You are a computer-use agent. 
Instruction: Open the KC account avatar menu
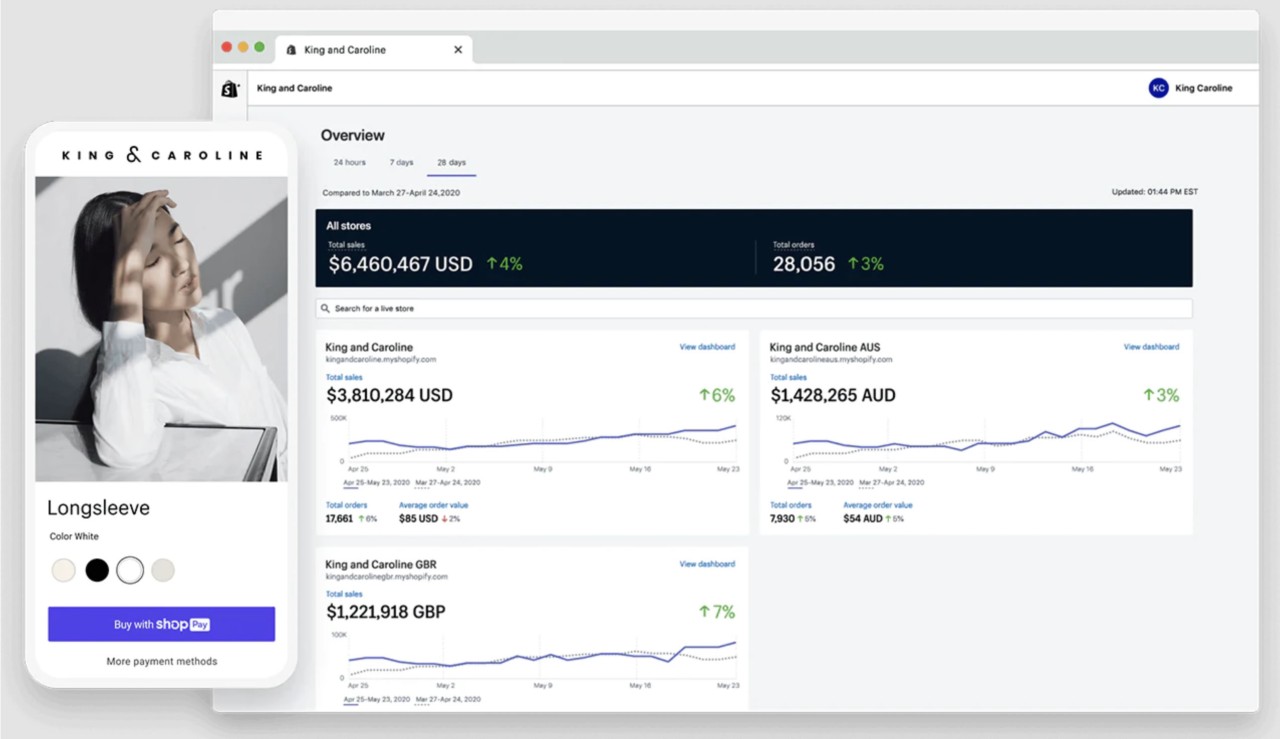click(1158, 88)
